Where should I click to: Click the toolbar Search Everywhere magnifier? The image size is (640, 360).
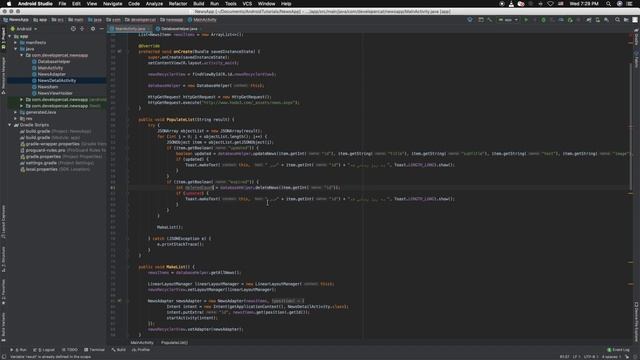pyautogui.click(x=617, y=20)
